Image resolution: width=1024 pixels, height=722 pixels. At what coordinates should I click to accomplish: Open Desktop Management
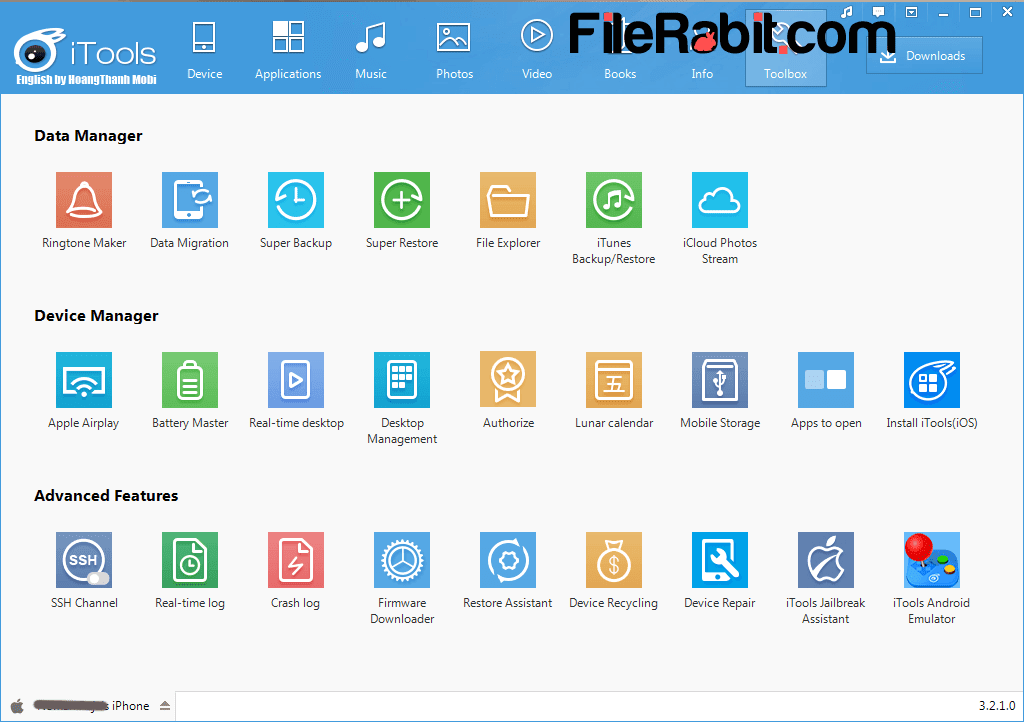pos(402,380)
